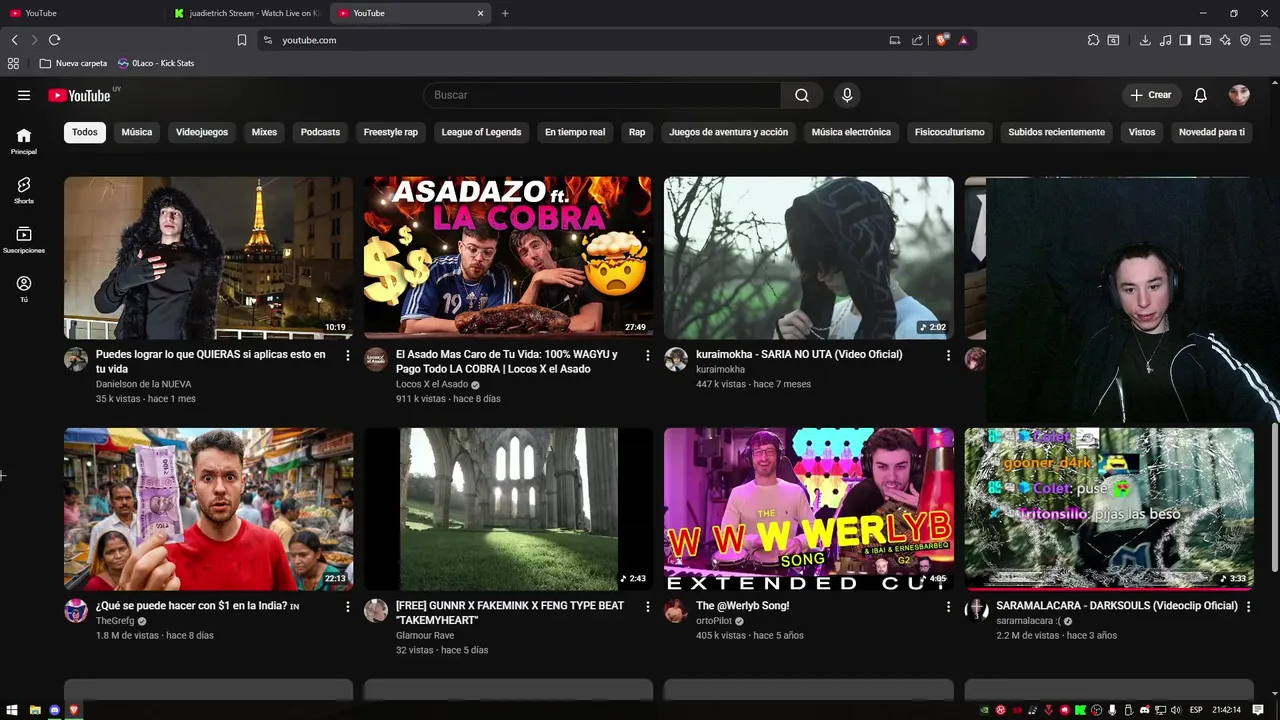Open the Brave Wallet icon
The height and width of the screenshot is (720, 1280).
[1205, 40]
